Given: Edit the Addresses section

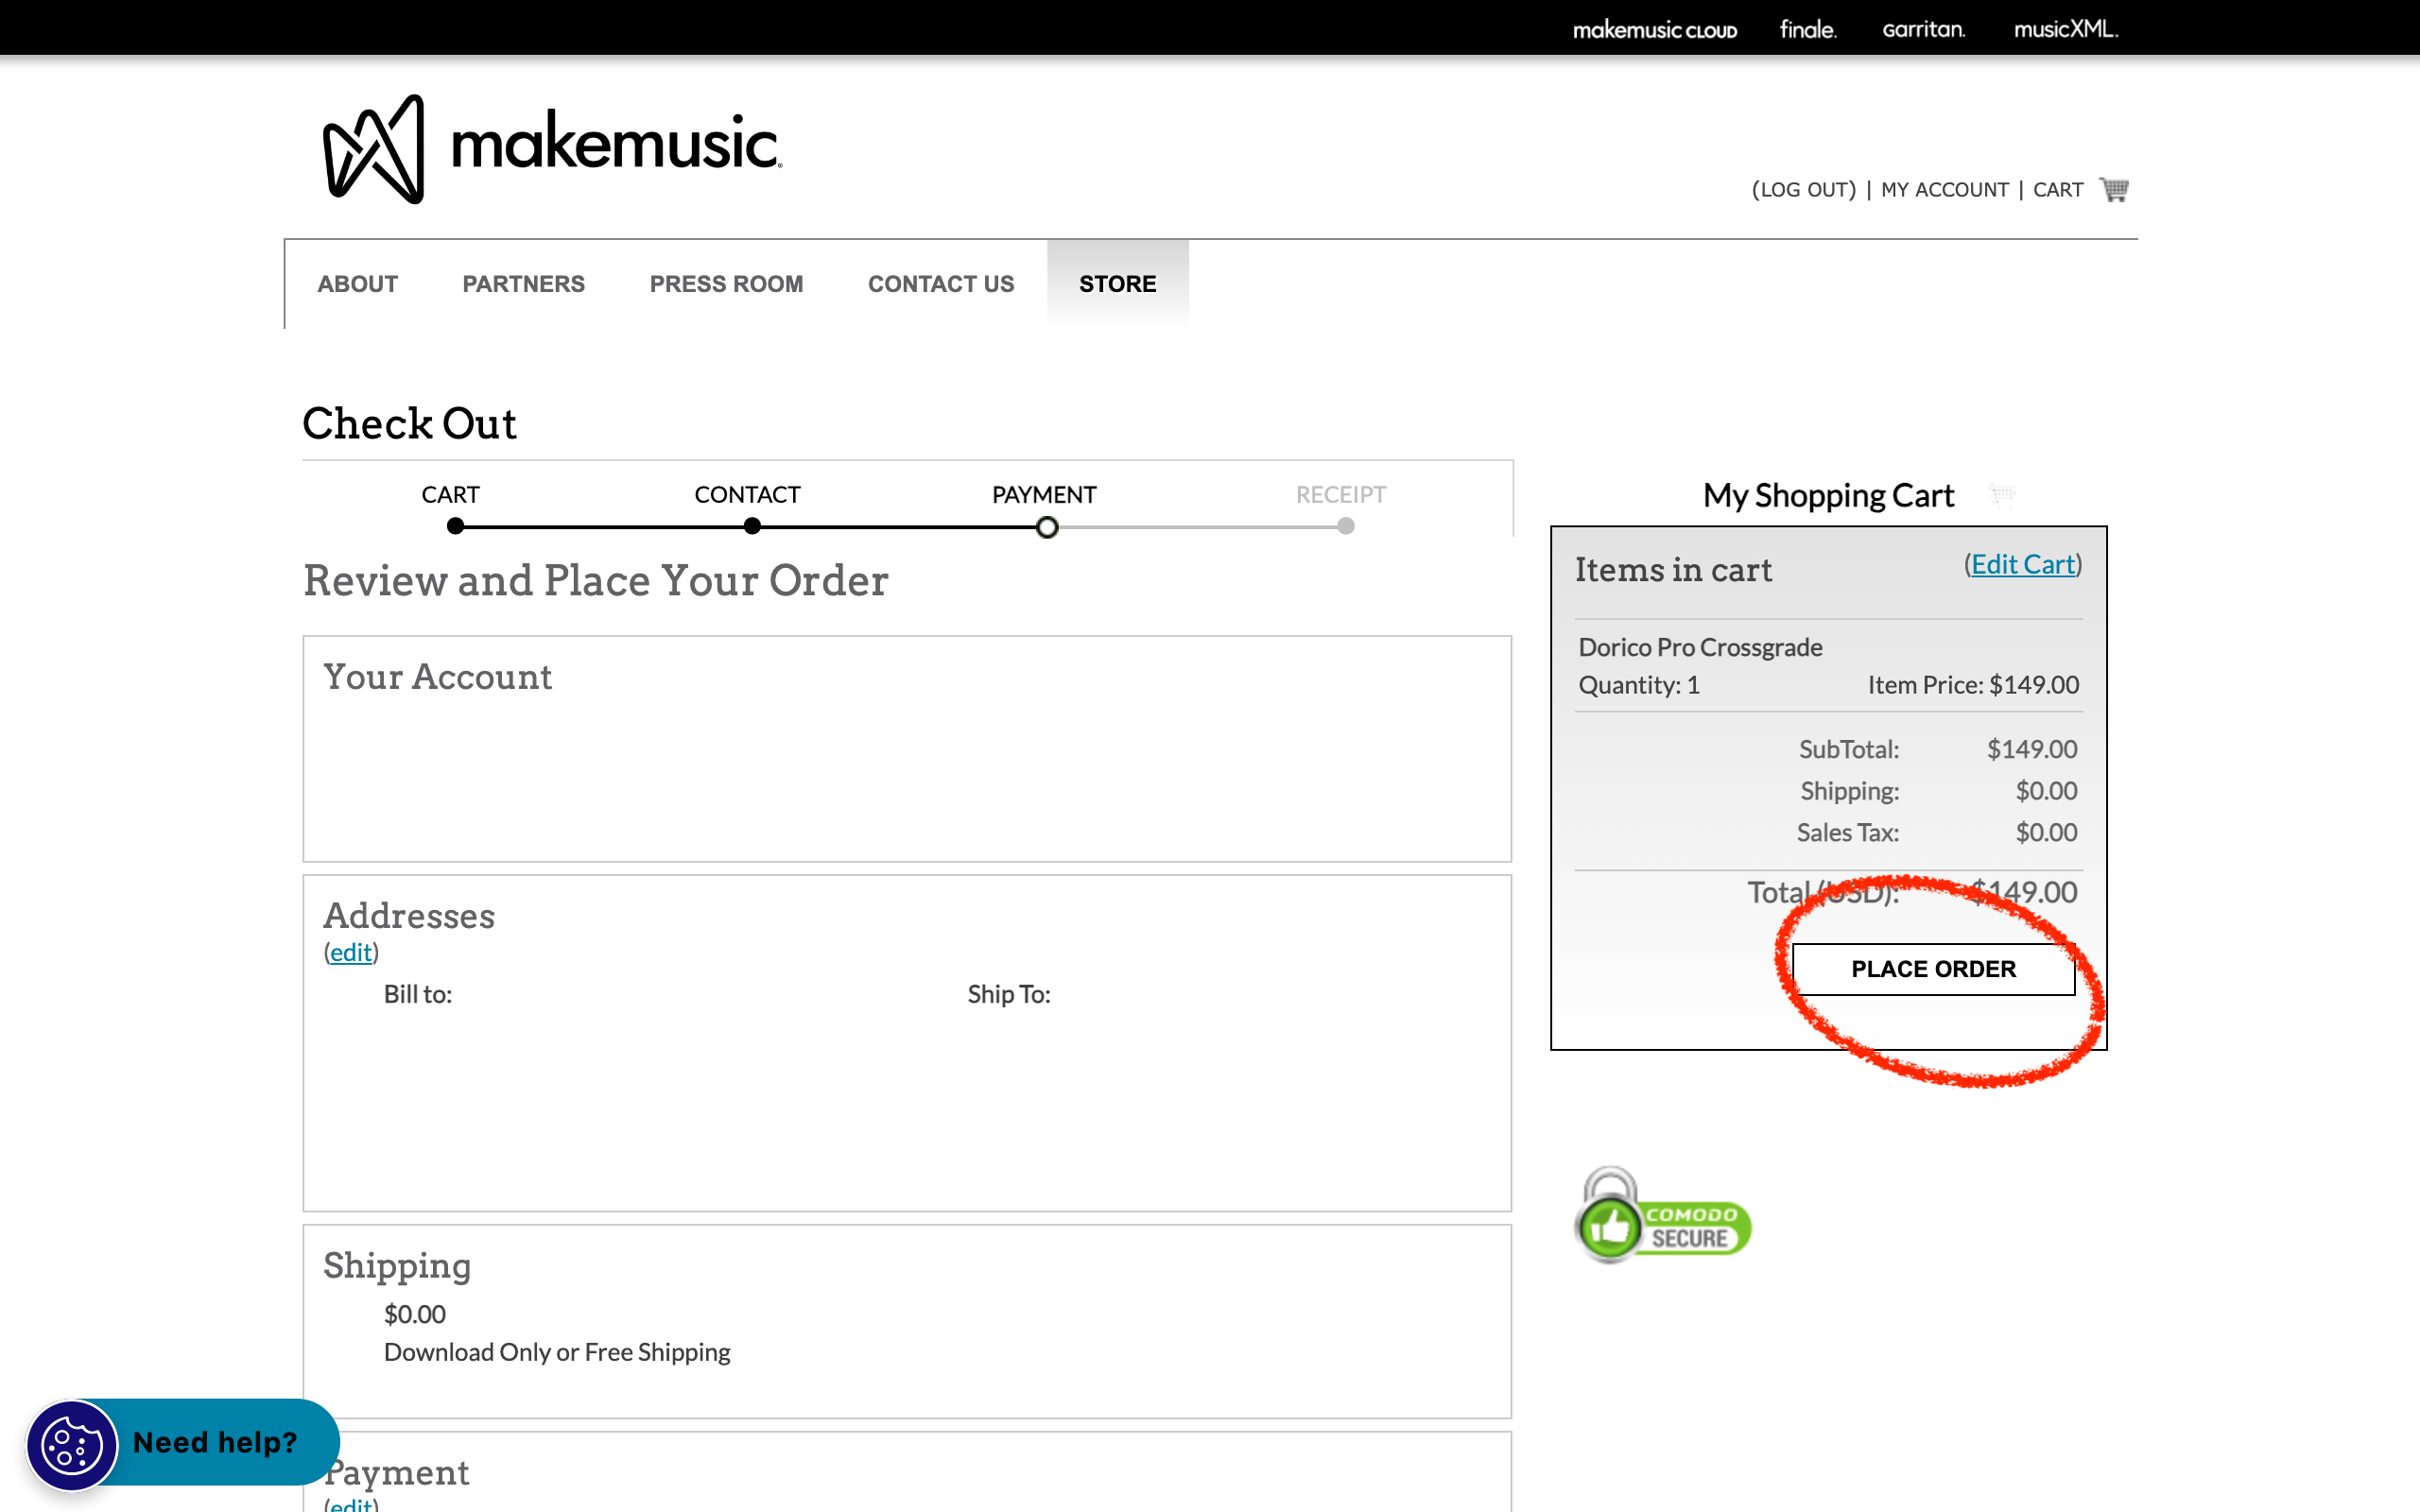Looking at the screenshot, I should pyautogui.click(x=351, y=952).
